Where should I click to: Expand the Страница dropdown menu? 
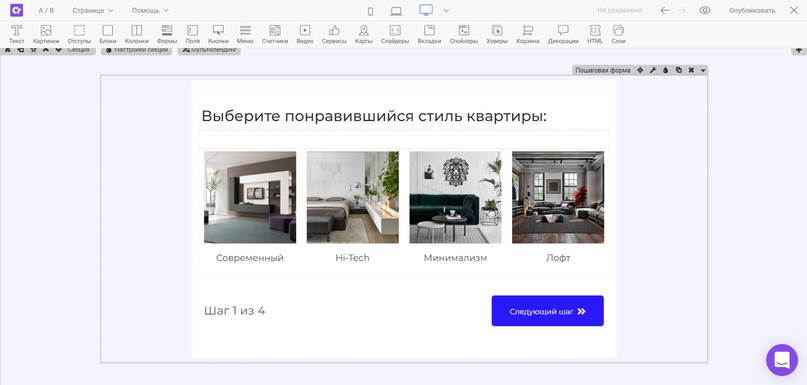pyautogui.click(x=93, y=10)
